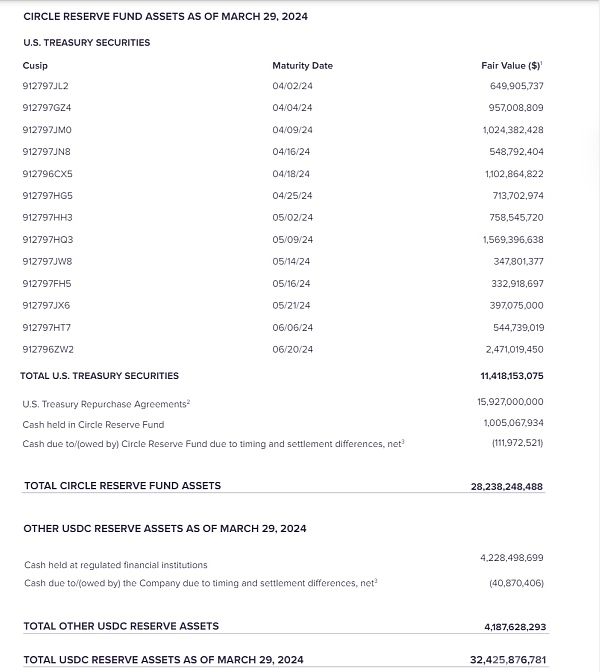
Task: Click footnote 2 on Repurchase Agreements
Action: [x=189, y=402]
